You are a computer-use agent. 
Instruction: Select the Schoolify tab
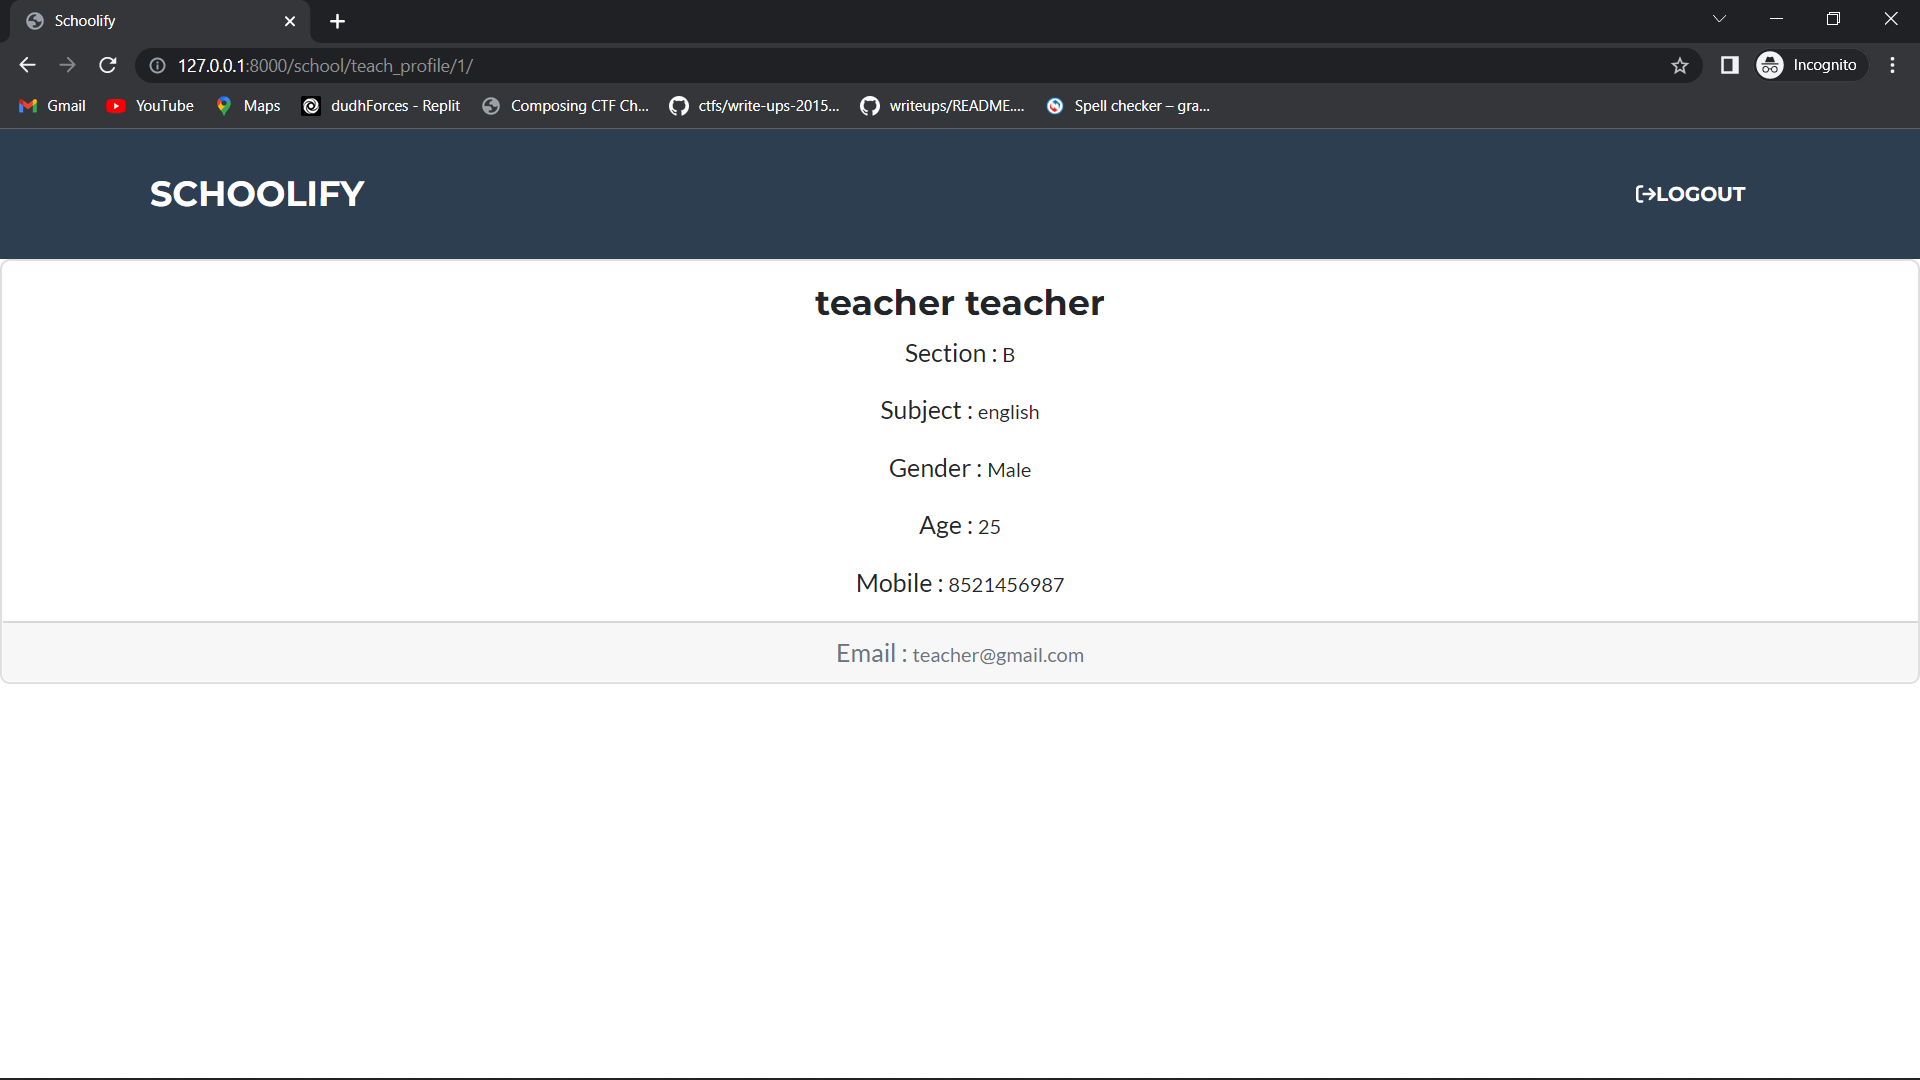pyautogui.click(x=150, y=20)
